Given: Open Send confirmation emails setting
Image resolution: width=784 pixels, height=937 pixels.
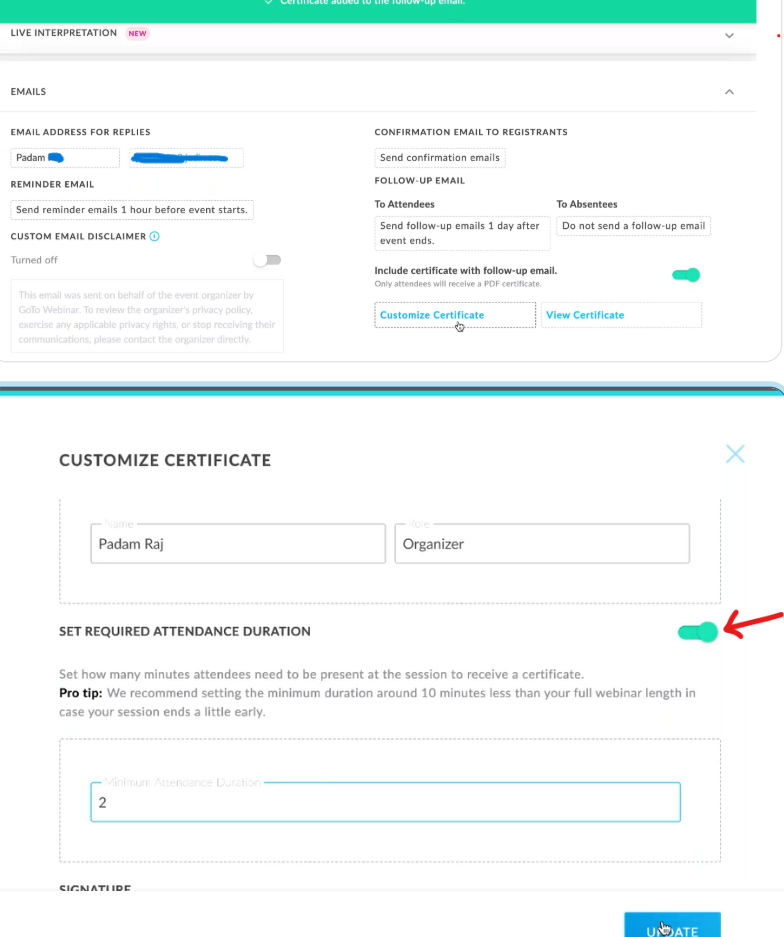Looking at the screenshot, I should pos(439,158).
